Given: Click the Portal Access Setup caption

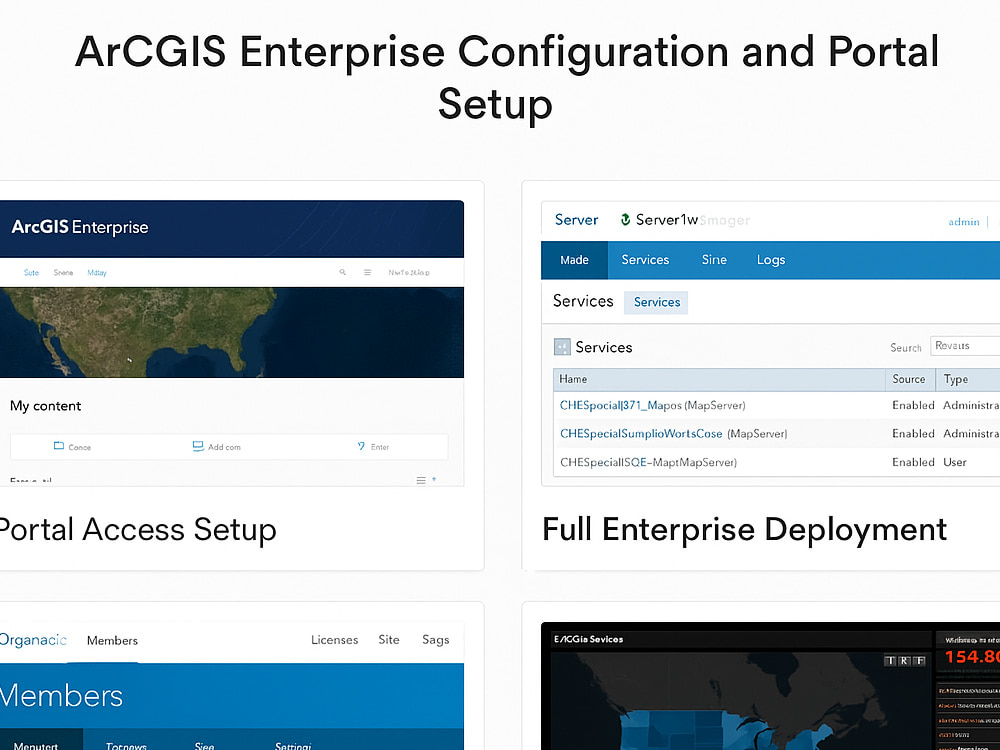Looking at the screenshot, I should 138,529.
